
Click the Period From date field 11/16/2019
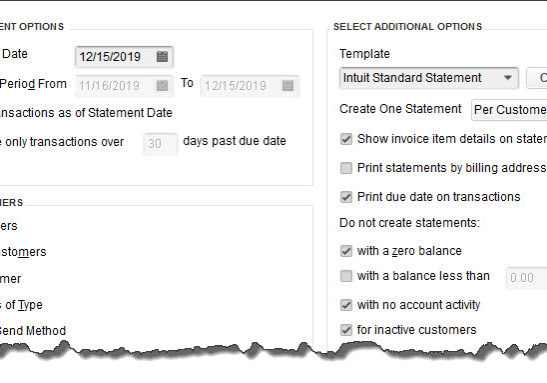(124, 85)
